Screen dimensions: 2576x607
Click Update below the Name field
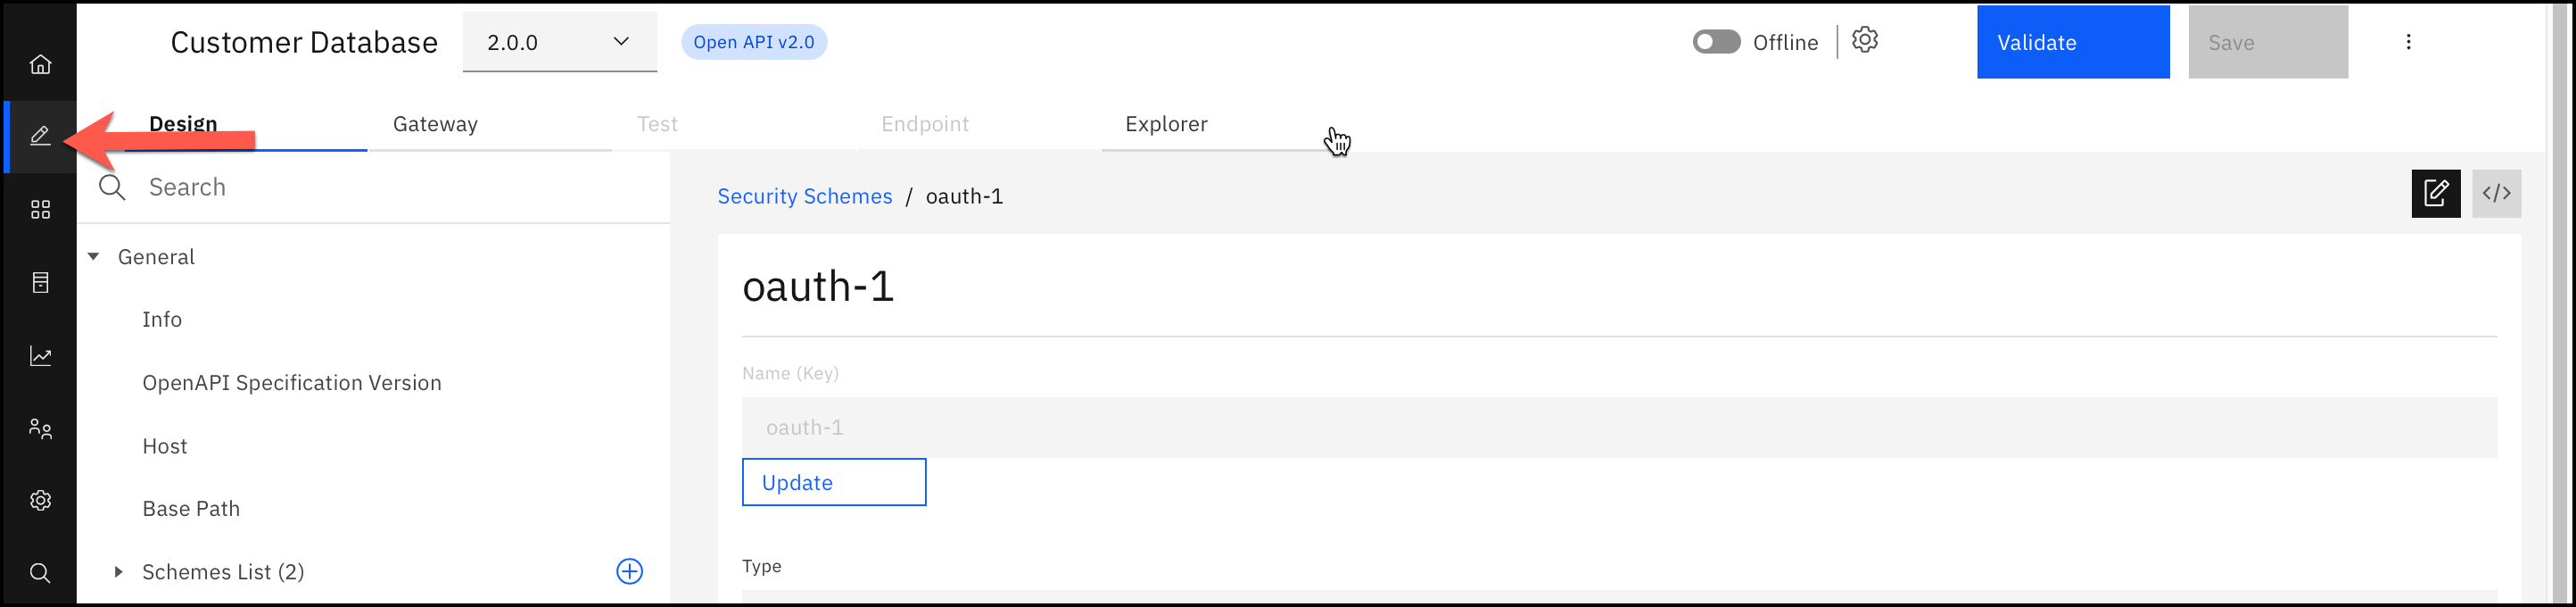click(x=833, y=482)
